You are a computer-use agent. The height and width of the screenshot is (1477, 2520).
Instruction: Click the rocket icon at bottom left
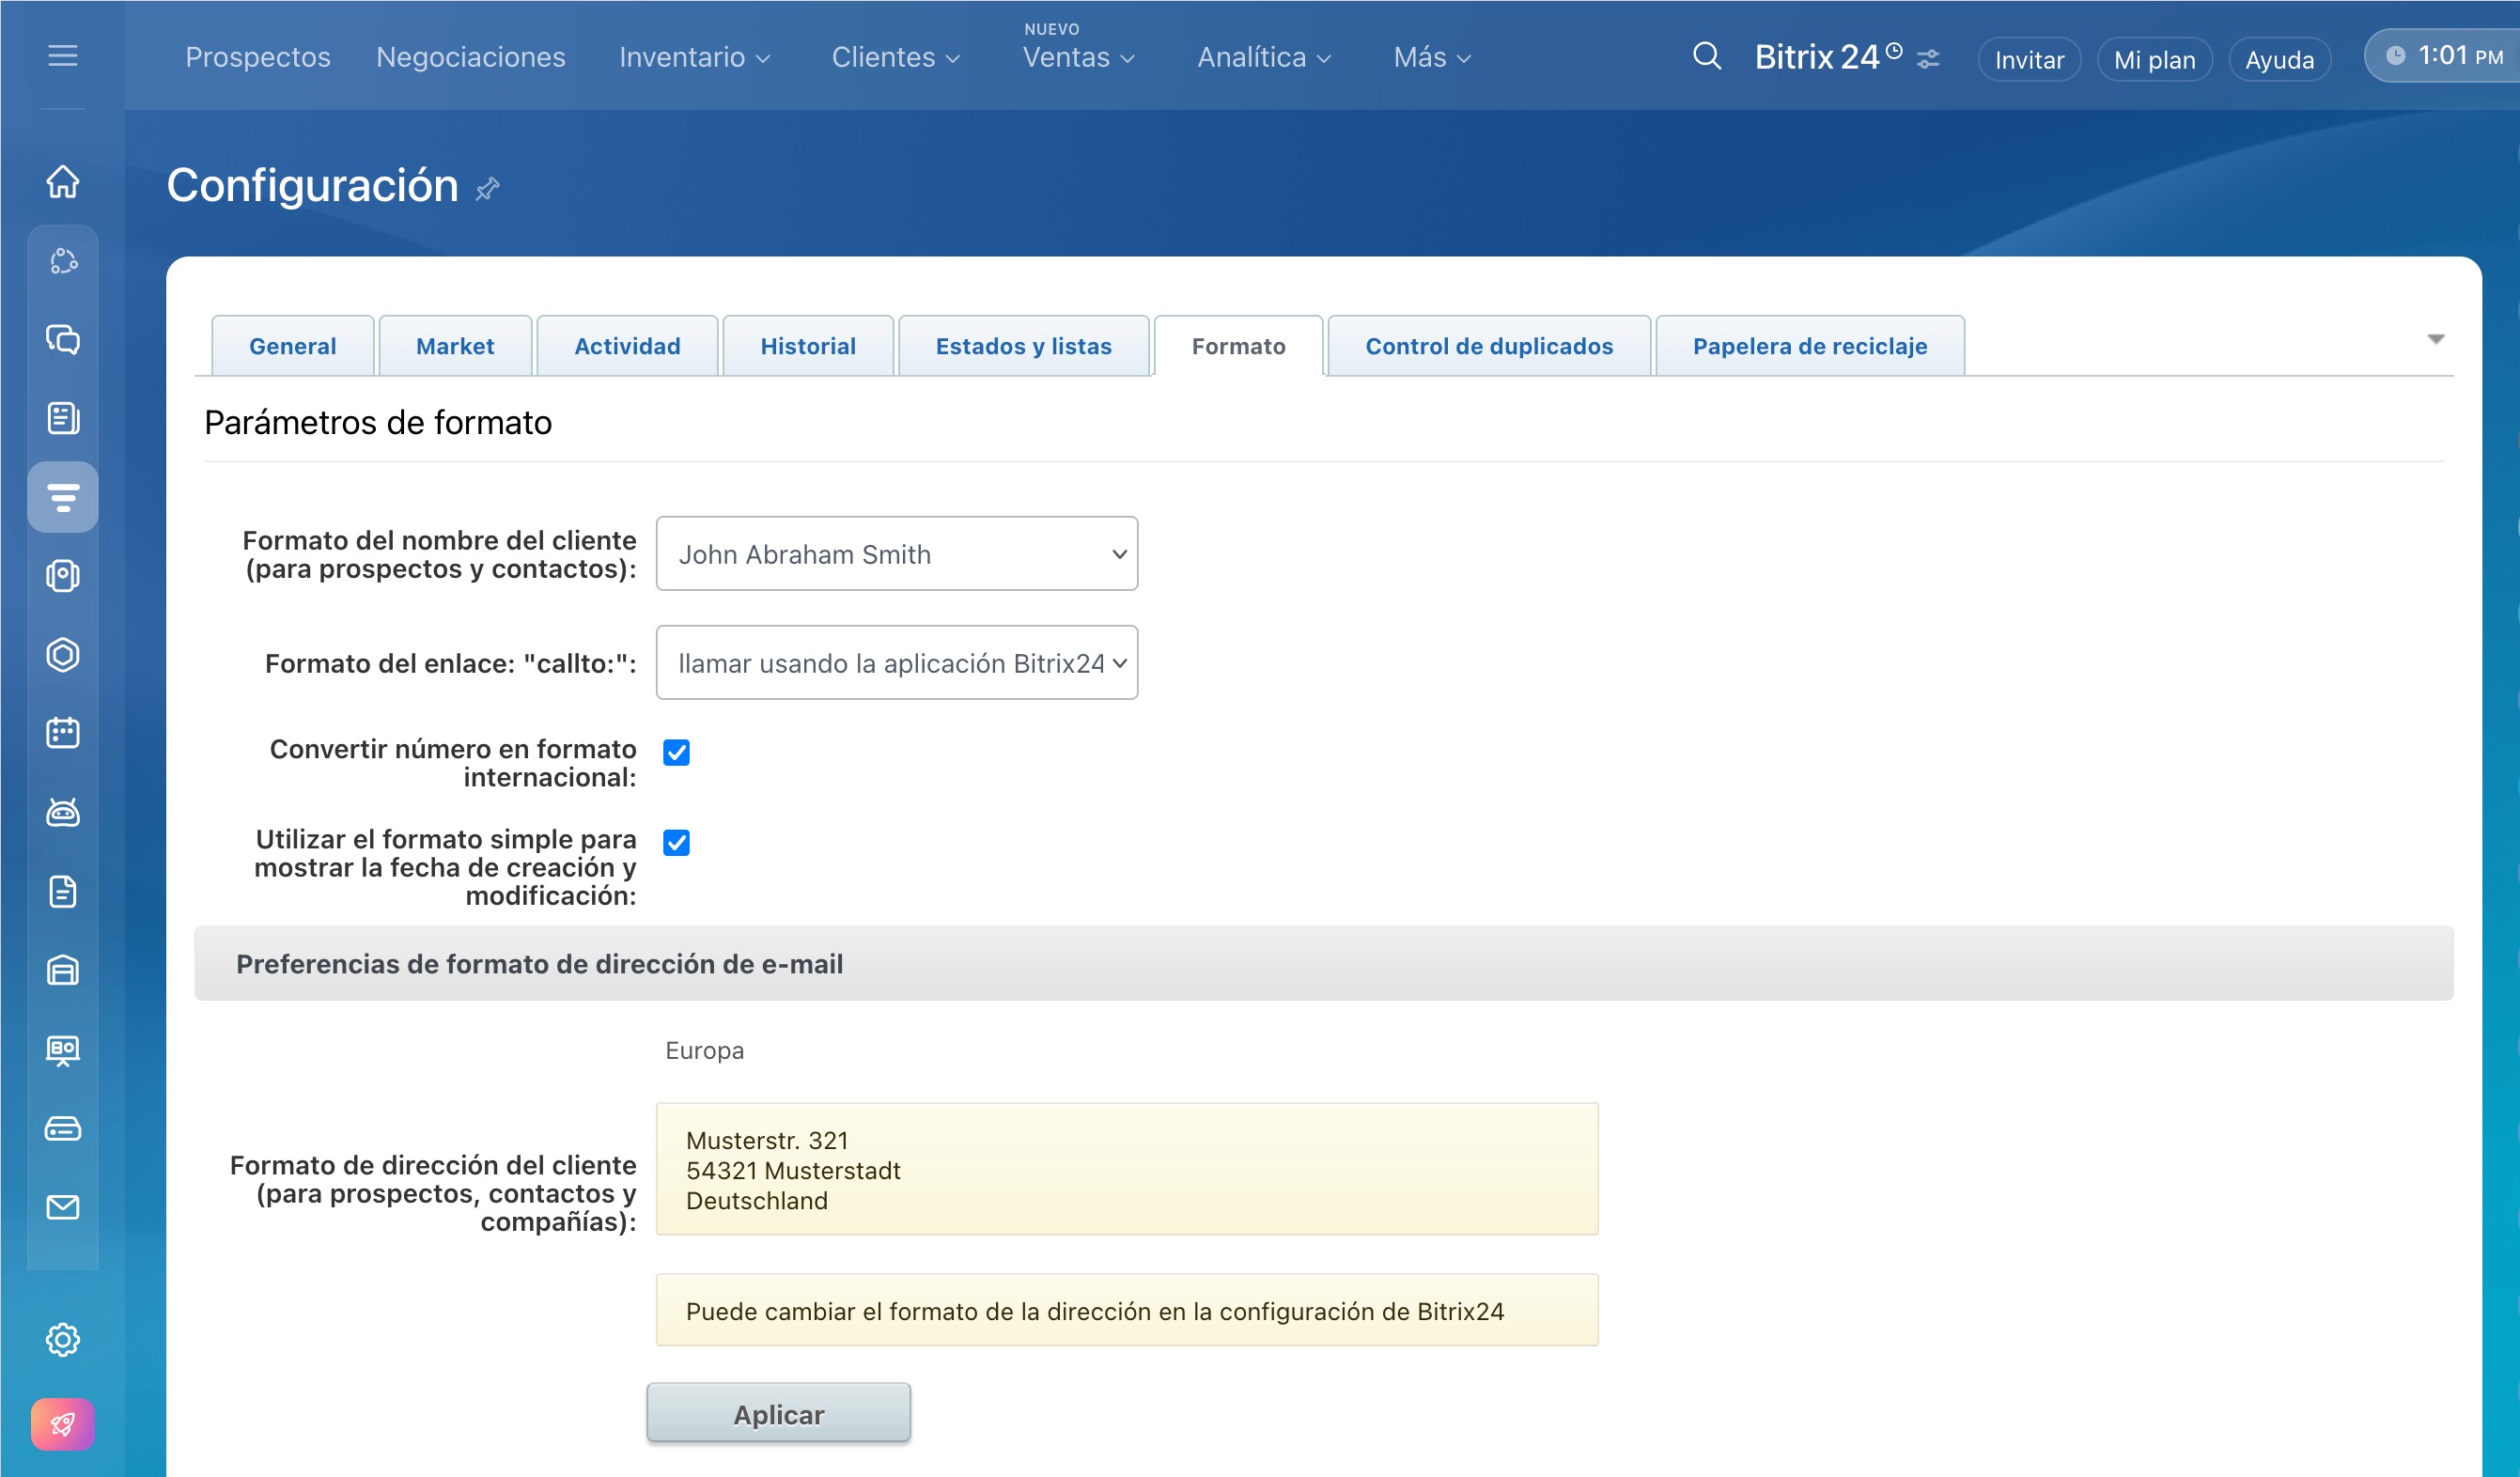click(x=63, y=1423)
